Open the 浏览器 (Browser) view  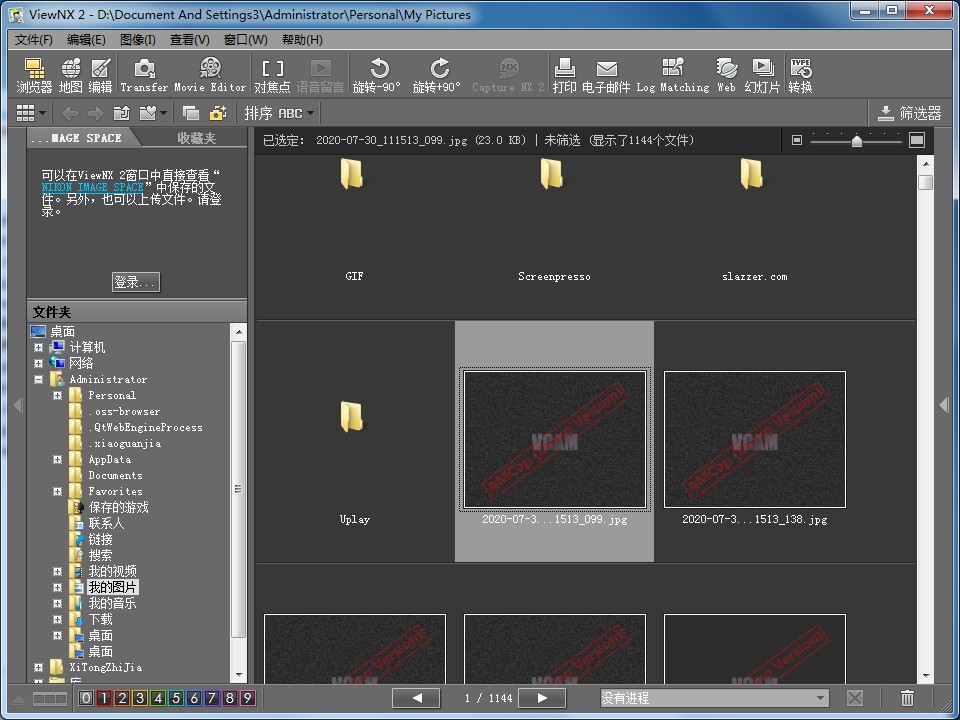tap(34, 75)
